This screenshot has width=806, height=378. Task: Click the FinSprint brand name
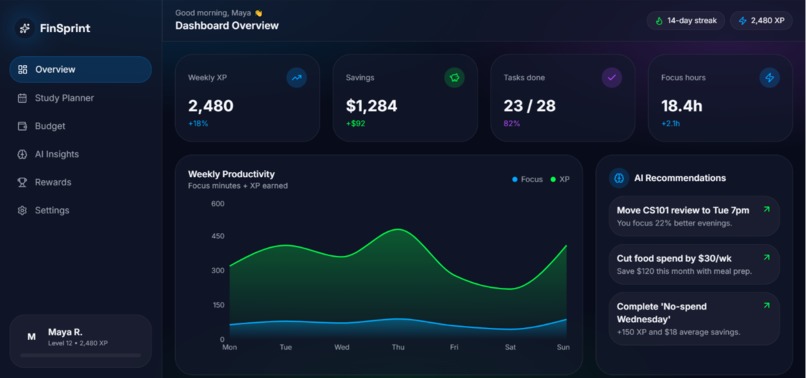(x=65, y=28)
